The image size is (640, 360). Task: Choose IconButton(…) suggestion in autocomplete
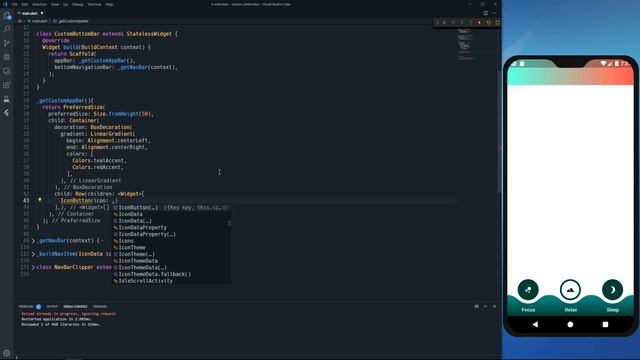pyautogui.click(x=171, y=207)
